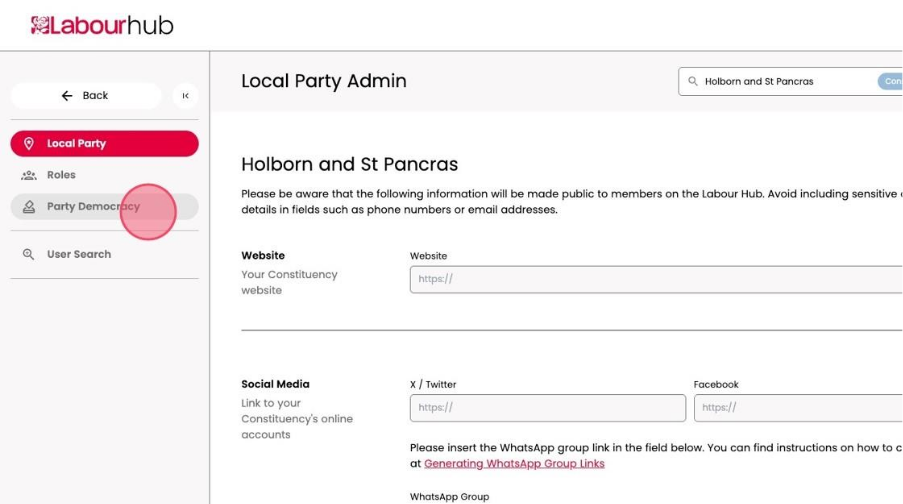Click the left arrow icon beside Back

pos(67,96)
